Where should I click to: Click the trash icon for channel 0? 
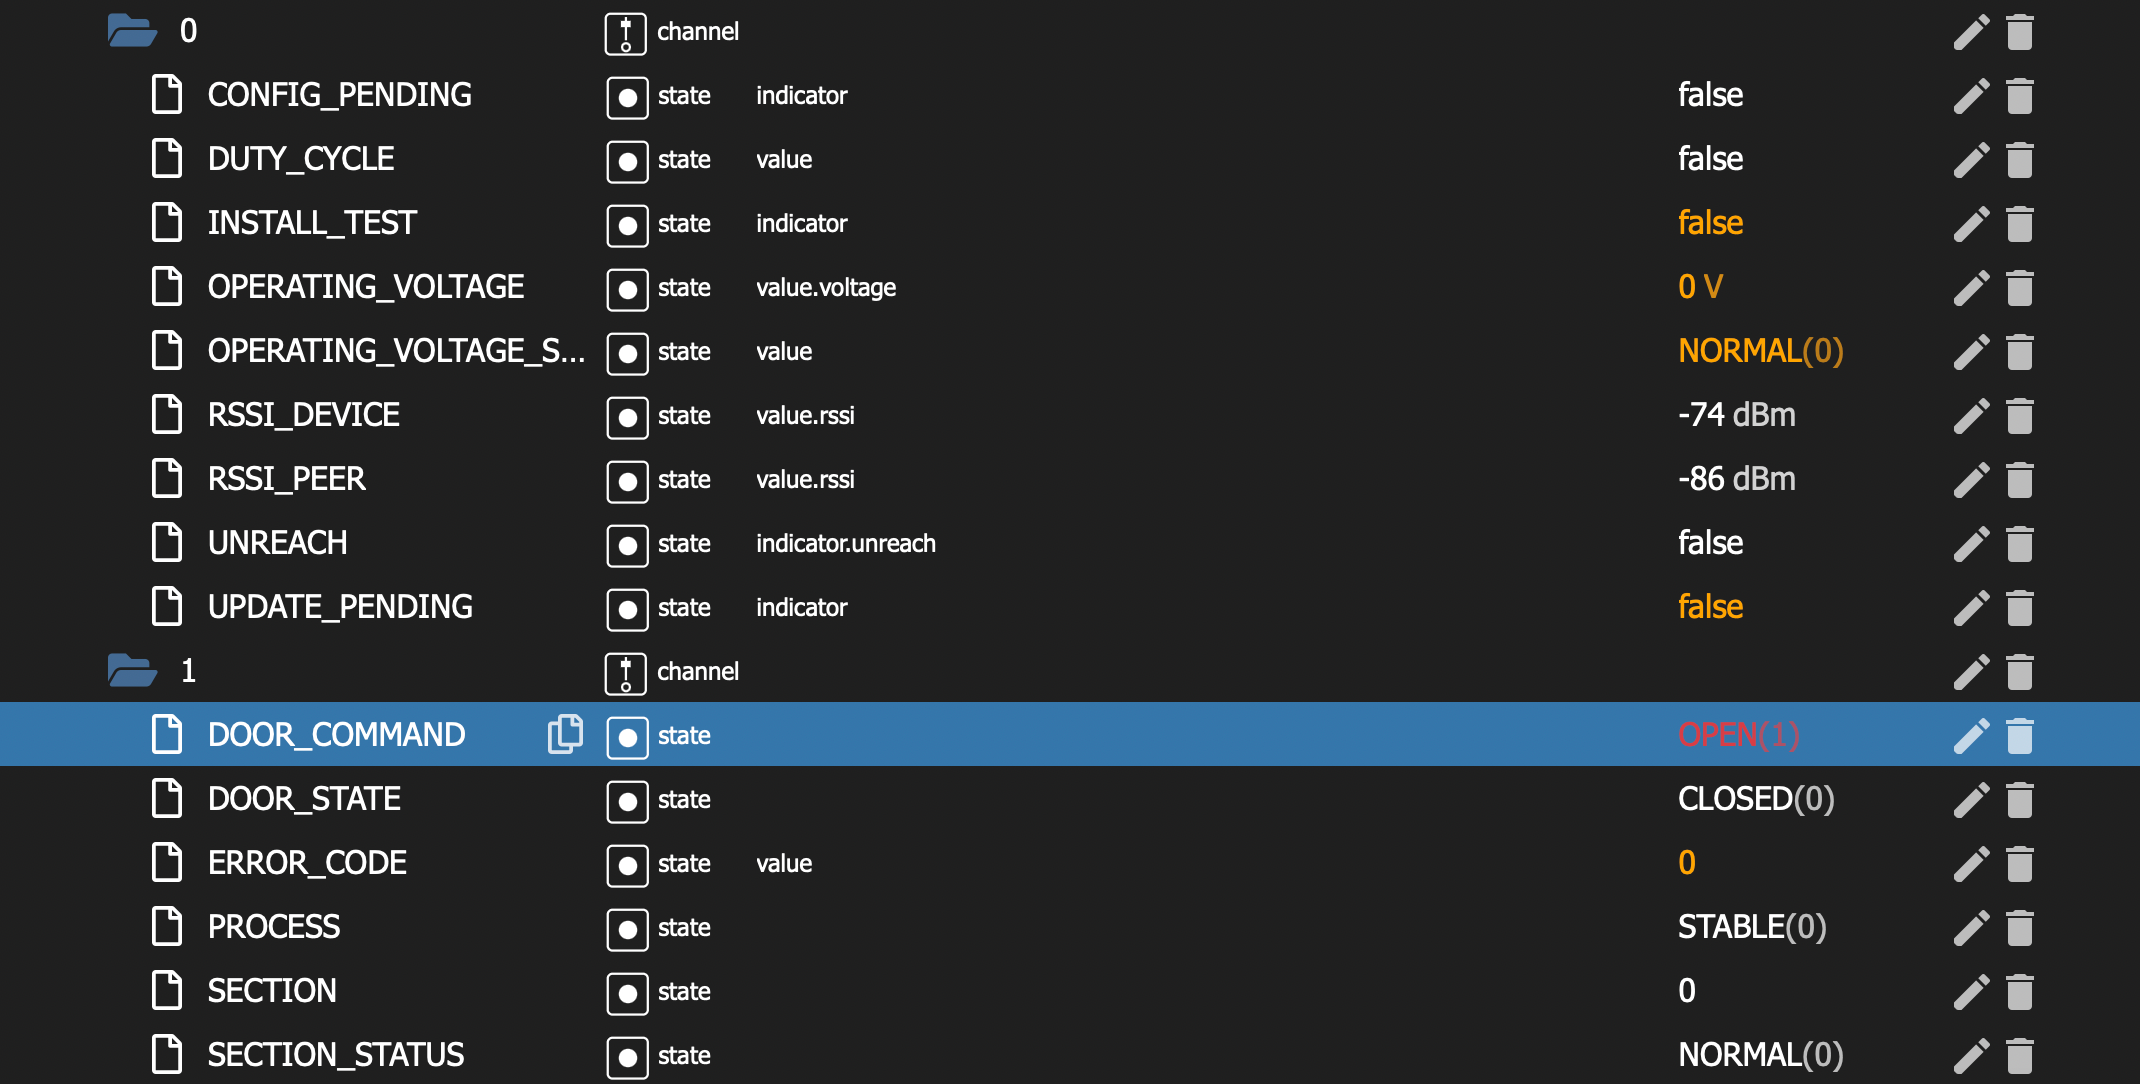pyautogui.click(x=2019, y=31)
